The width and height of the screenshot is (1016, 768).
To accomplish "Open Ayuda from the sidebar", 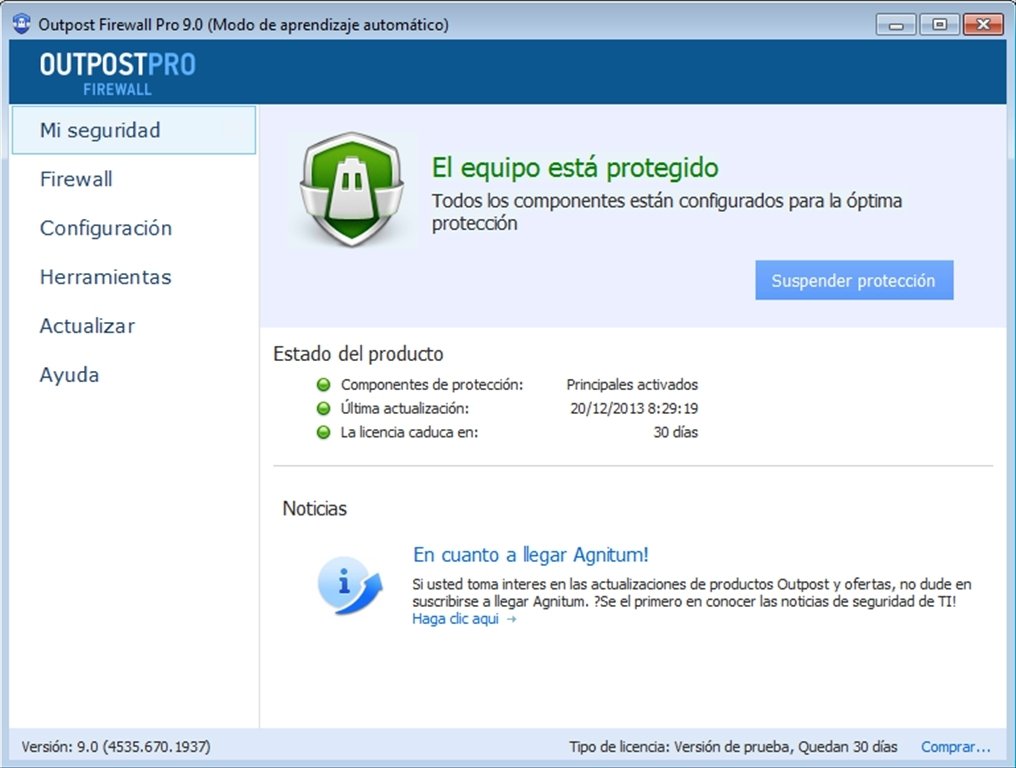I will [69, 375].
